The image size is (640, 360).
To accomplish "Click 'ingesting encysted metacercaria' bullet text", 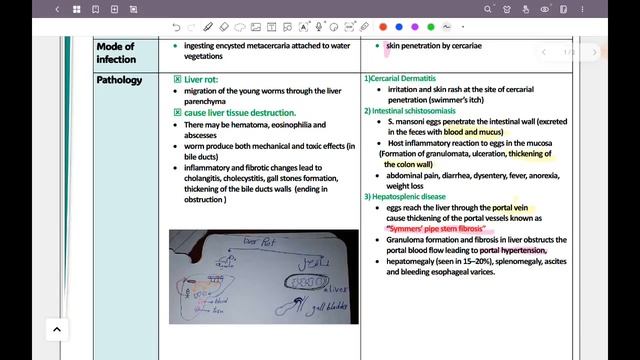I will [267, 51].
